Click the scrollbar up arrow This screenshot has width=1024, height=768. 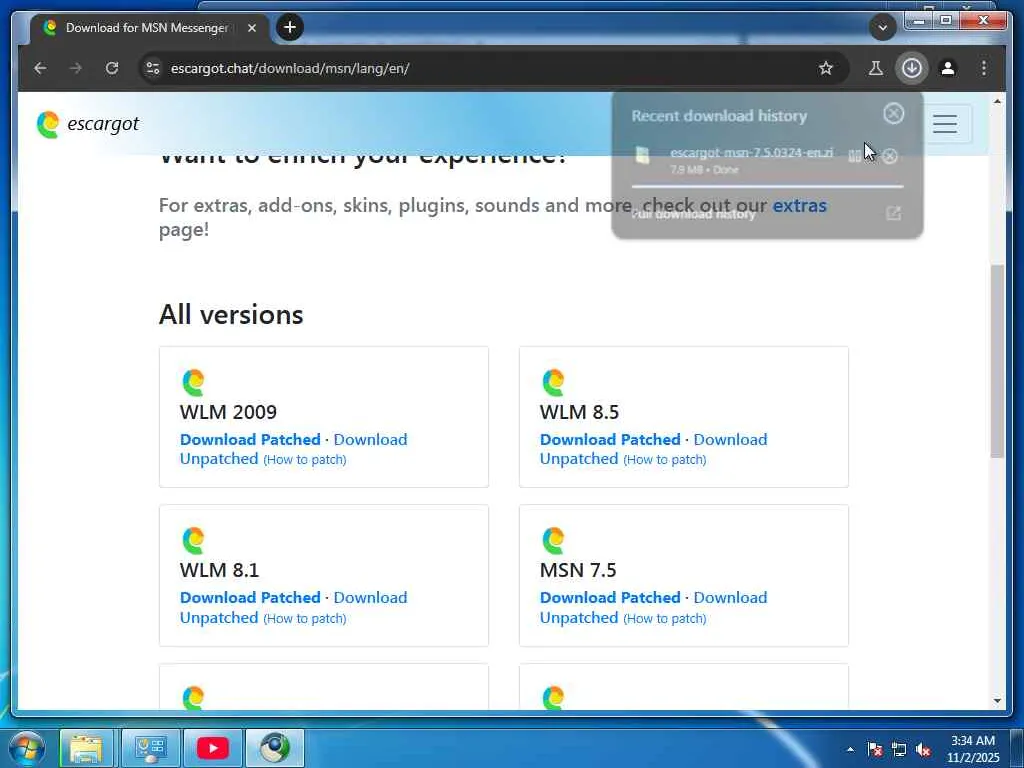pos(997,101)
